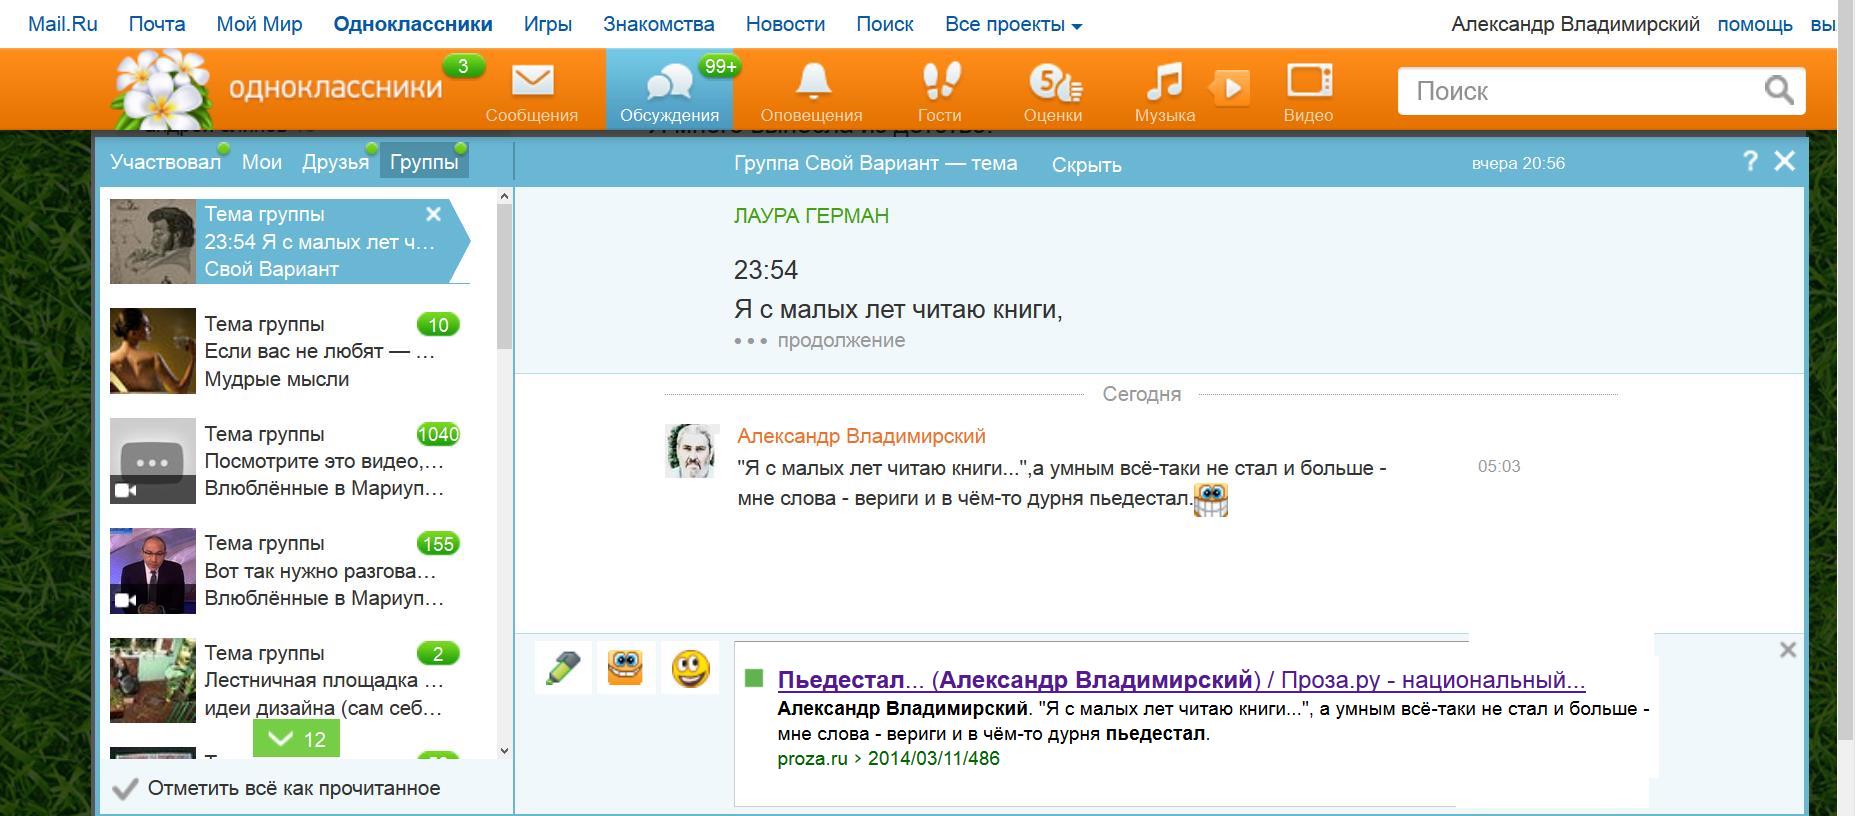Screen dimensions: 1856x816
Task: Open Знакомства in top bar
Action: (x=659, y=24)
